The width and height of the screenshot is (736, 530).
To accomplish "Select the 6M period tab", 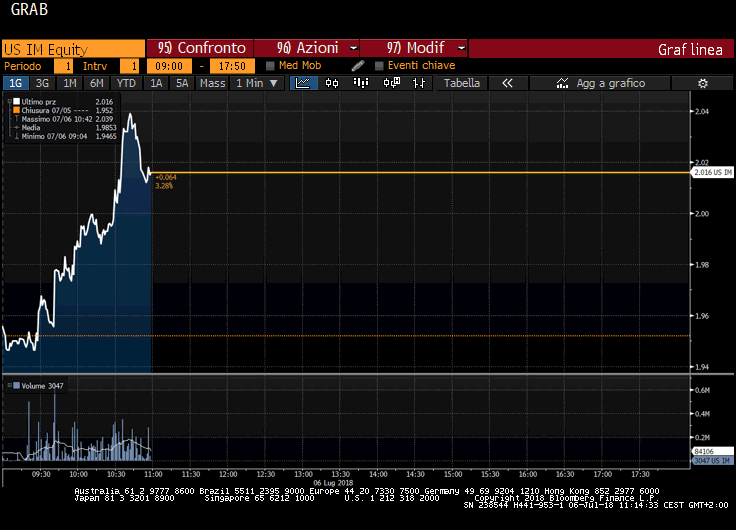I will tap(97, 83).
